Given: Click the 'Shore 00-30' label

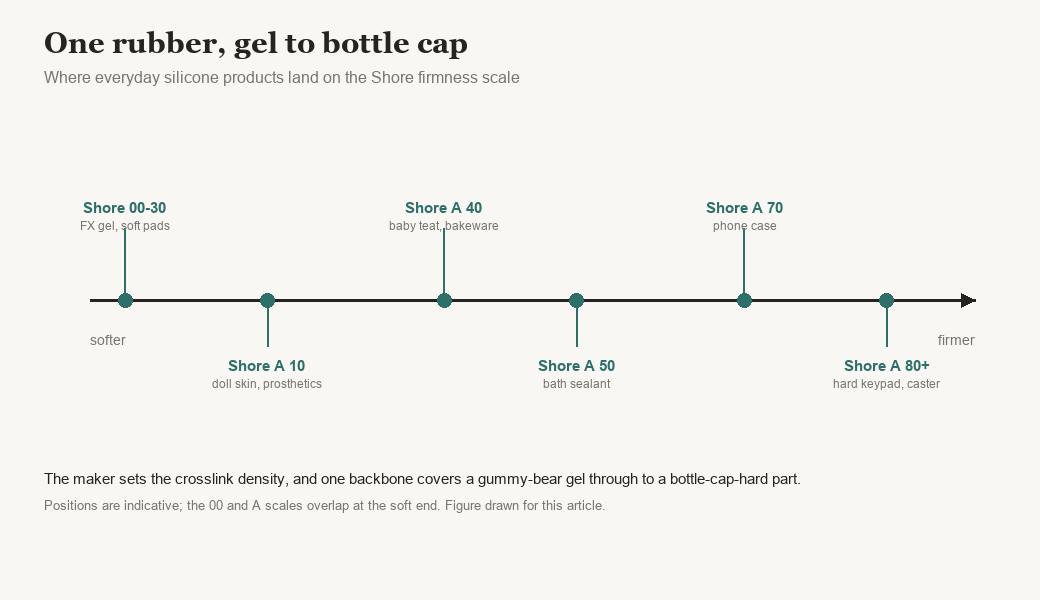Looking at the screenshot, I should [x=125, y=208].
